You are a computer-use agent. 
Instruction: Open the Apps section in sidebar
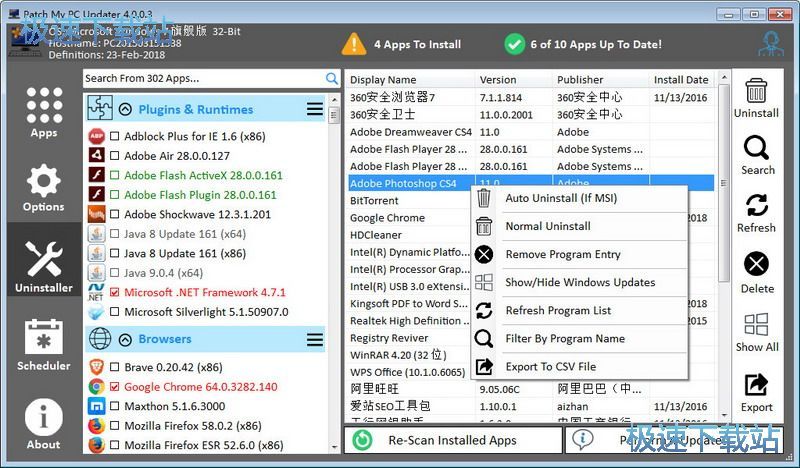coord(44,112)
